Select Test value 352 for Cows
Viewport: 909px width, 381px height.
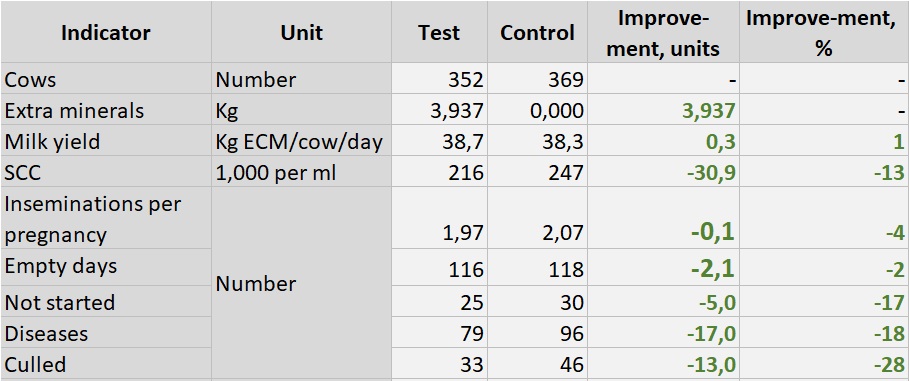(439, 79)
